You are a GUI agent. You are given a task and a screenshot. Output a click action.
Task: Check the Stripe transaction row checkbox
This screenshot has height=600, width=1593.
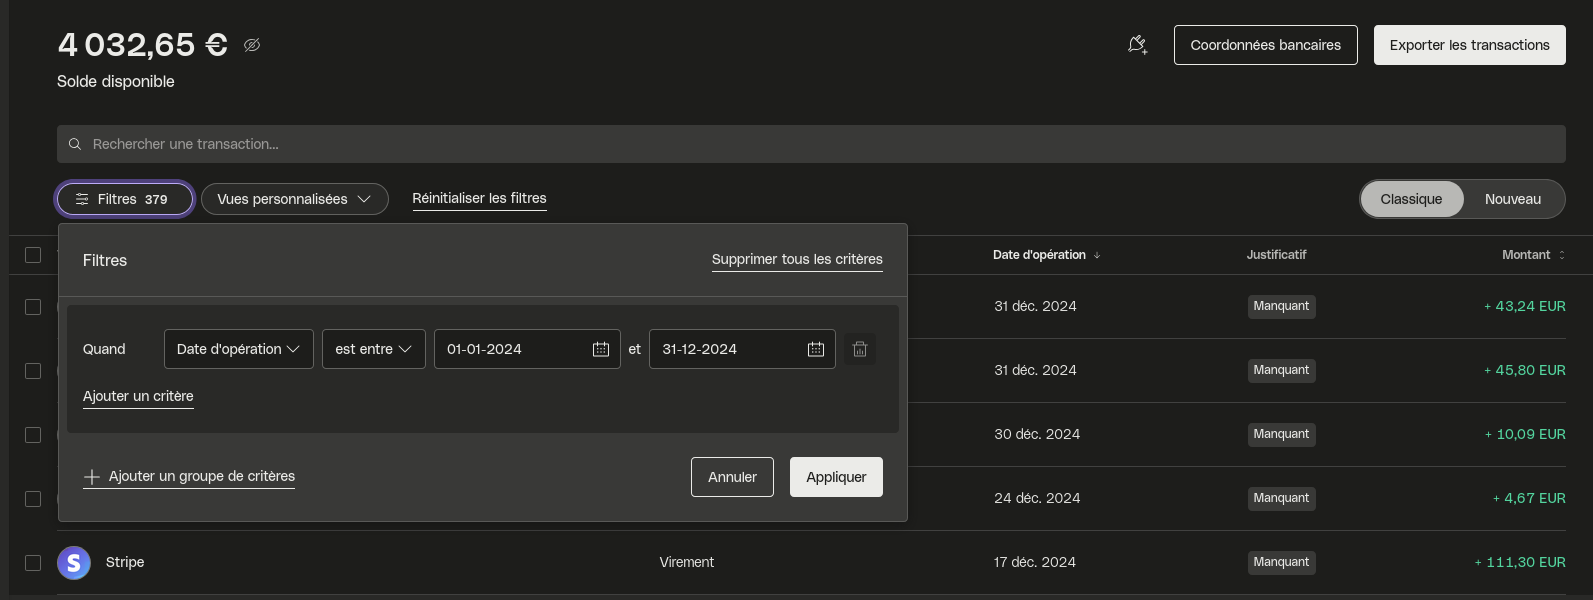point(33,563)
